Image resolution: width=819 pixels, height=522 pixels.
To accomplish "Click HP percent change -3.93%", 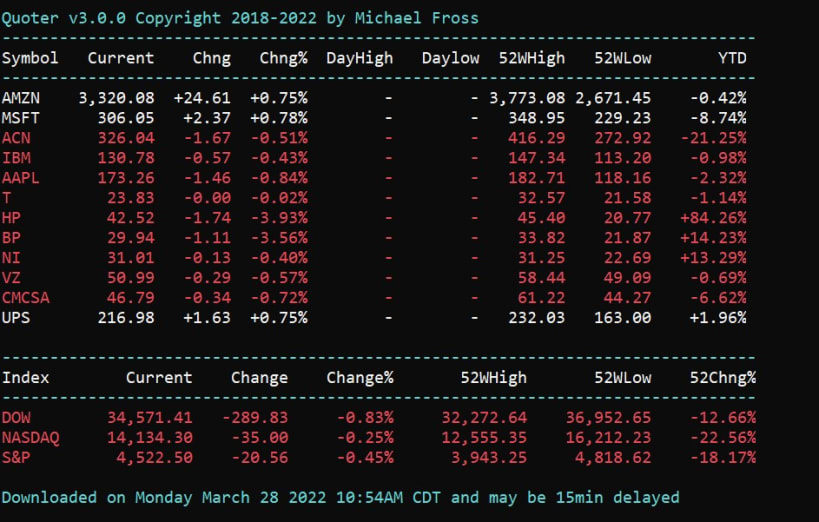I will click(278, 218).
